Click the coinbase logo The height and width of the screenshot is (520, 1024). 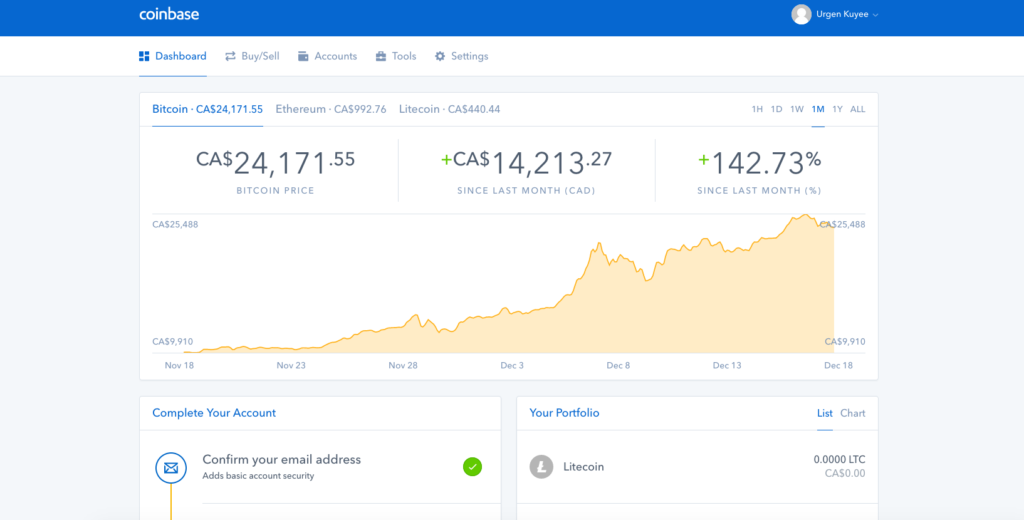(x=169, y=14)
